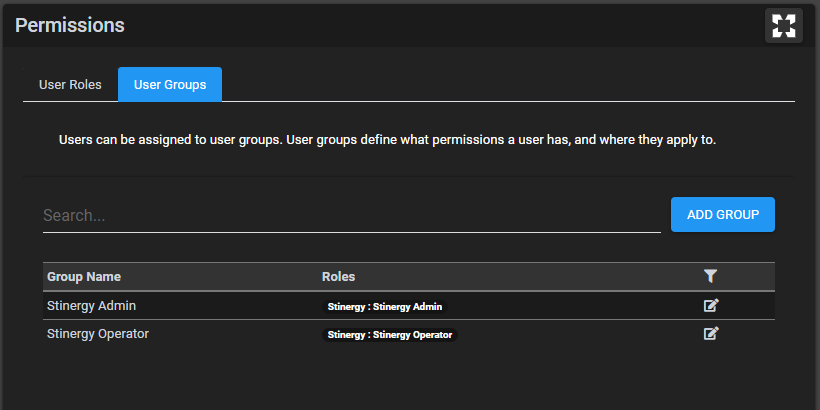This screenshot has width=820, height=410.
Task: Click the user groups description text
Action: click(x=387, y=140)
